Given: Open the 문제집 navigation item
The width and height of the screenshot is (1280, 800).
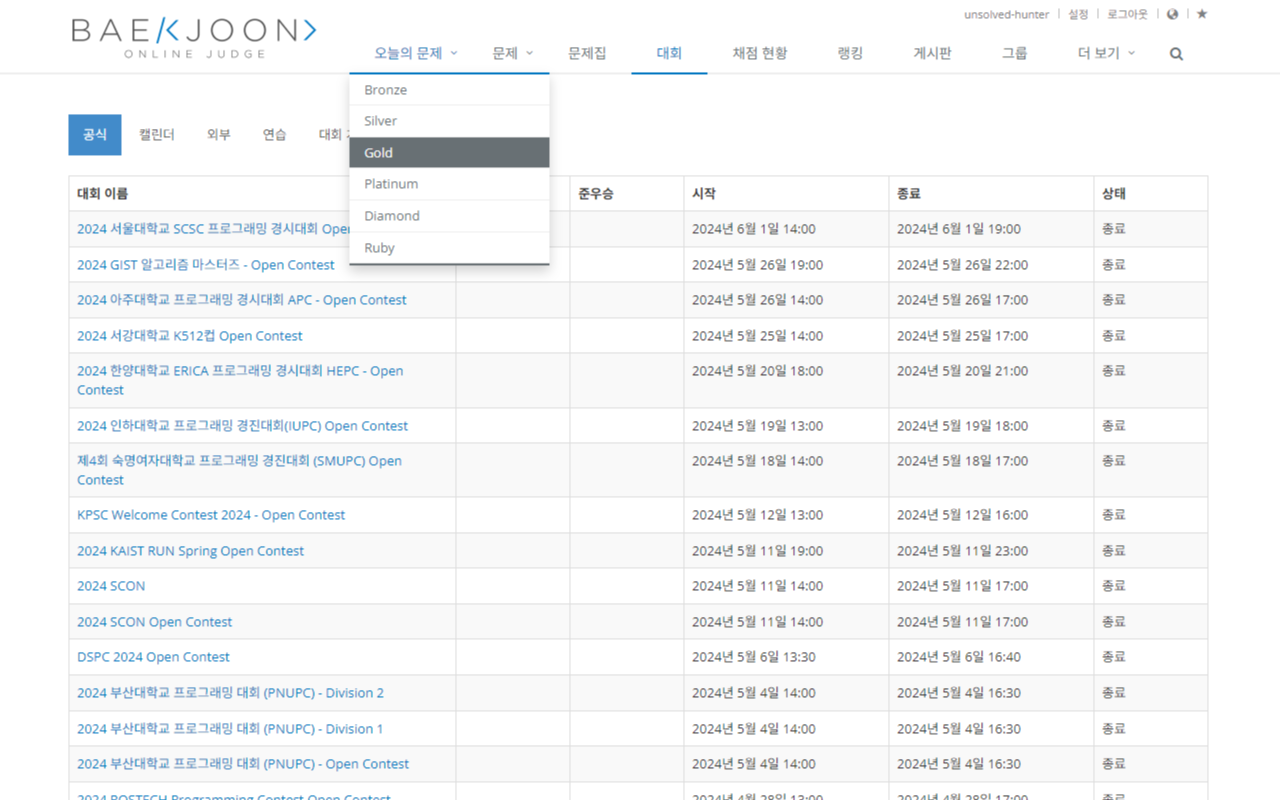Looking at the screenshot, I should tap(587, 53).
